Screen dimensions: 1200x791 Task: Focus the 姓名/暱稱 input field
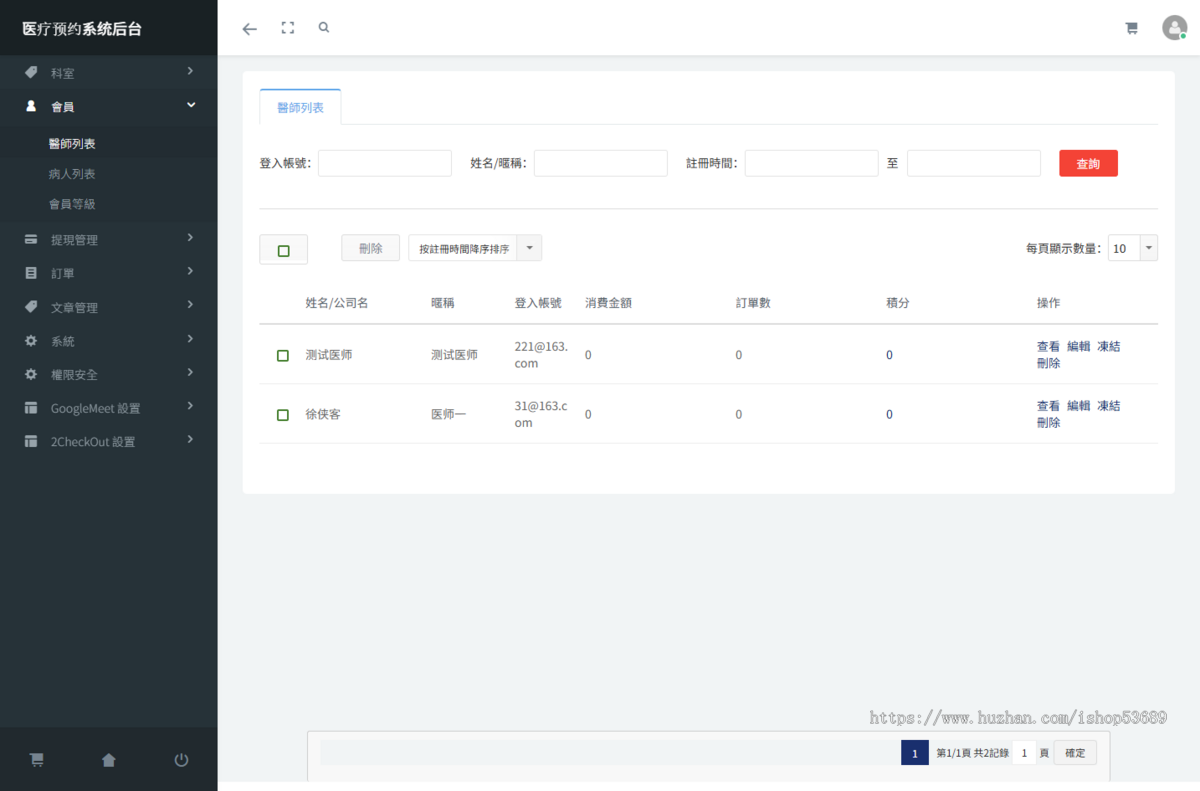tap(600, 163)
